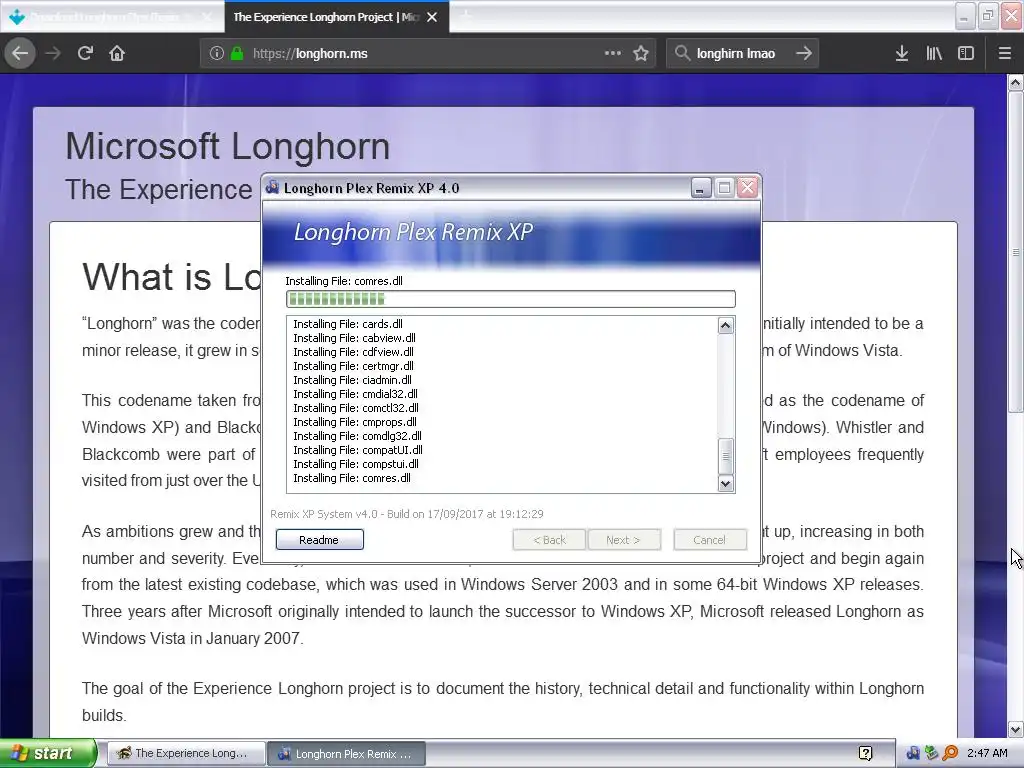
Task: Click the install log scrollbar thumb
Action: [726, 456]
